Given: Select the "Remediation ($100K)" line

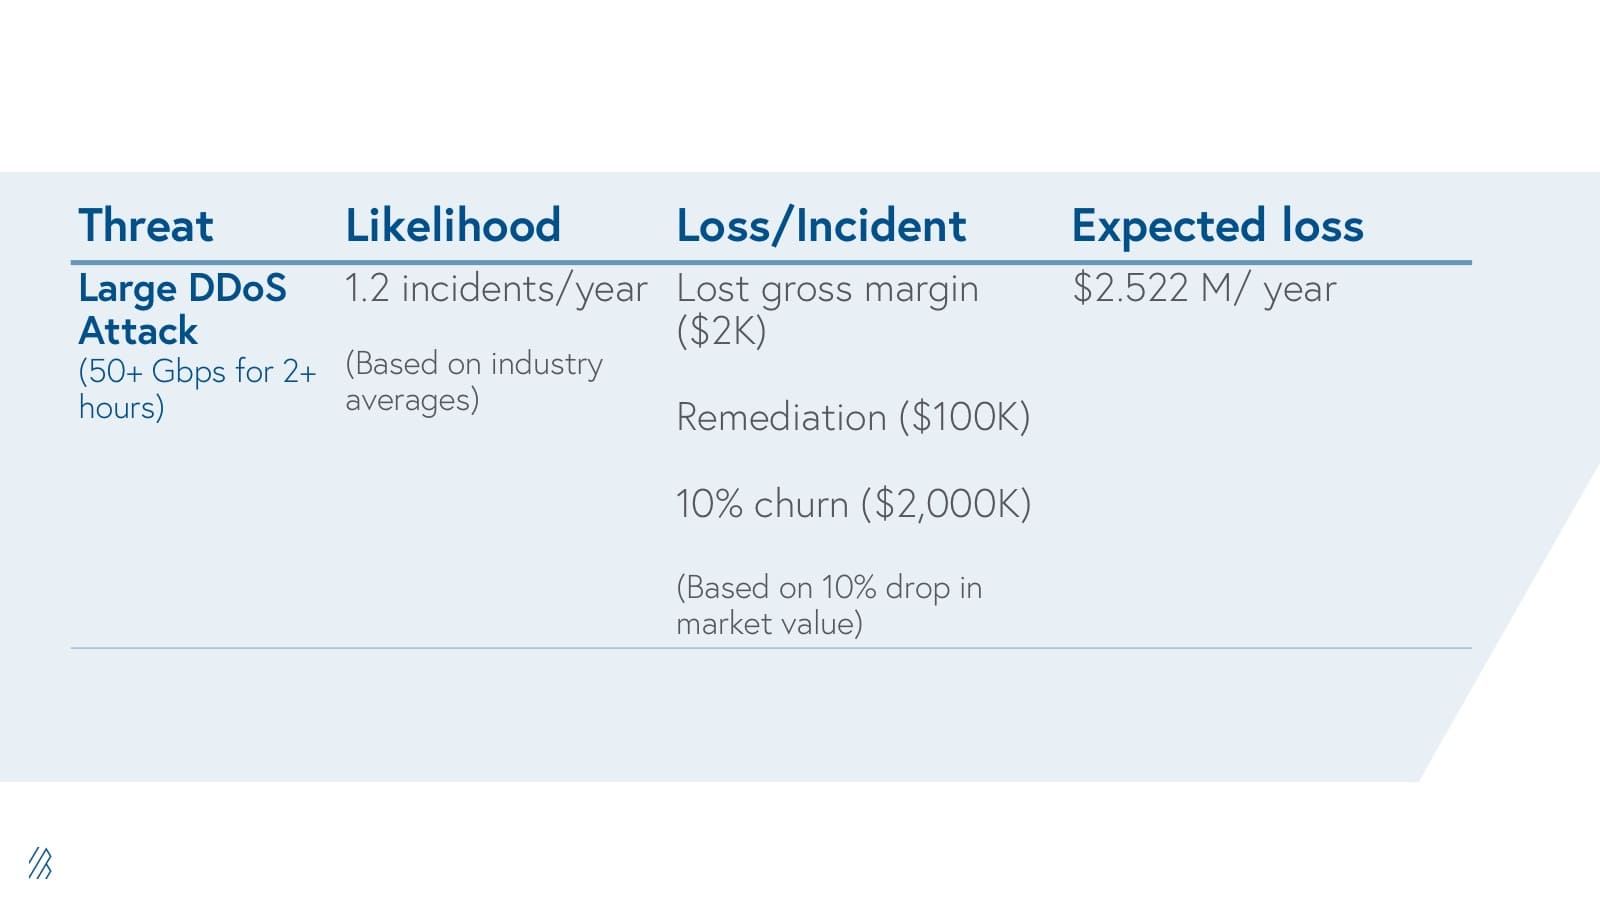Looking at the screenshot, I should point(853,417).
